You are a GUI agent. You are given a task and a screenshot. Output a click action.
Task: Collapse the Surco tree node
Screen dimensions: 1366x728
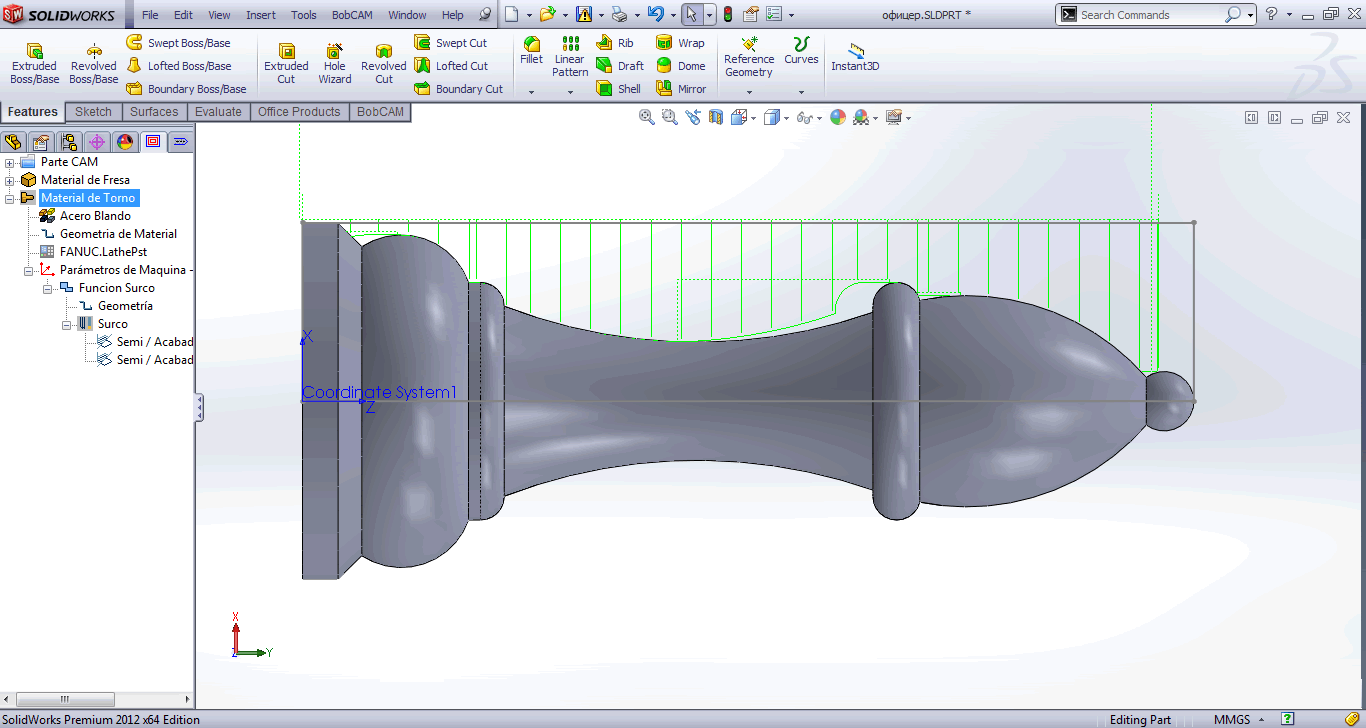pyautogui.click(x=66, y=323)
